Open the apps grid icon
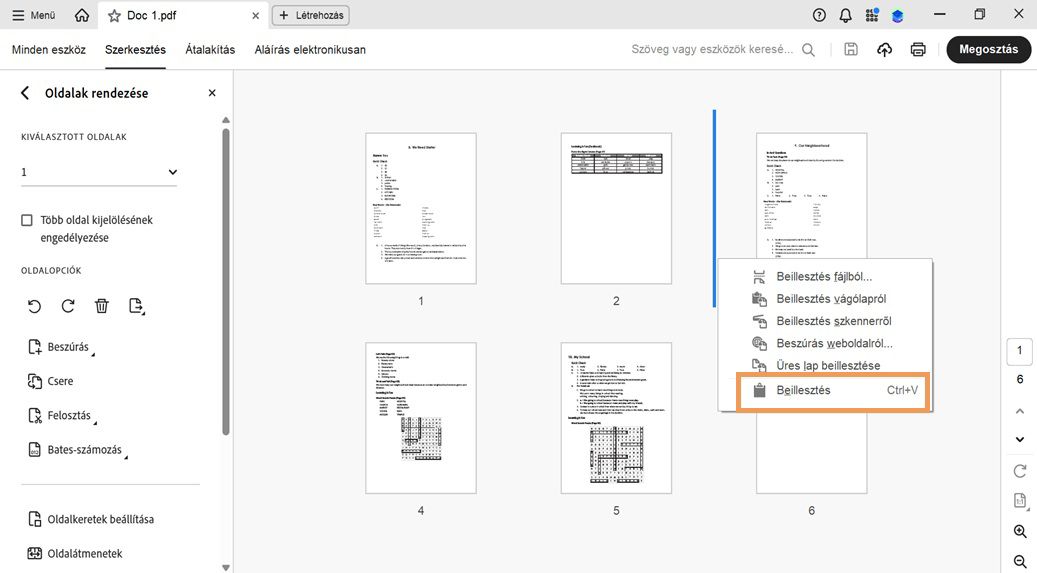Image resolution: width=1037 pixels, height=573 pixels. [872, 15]
